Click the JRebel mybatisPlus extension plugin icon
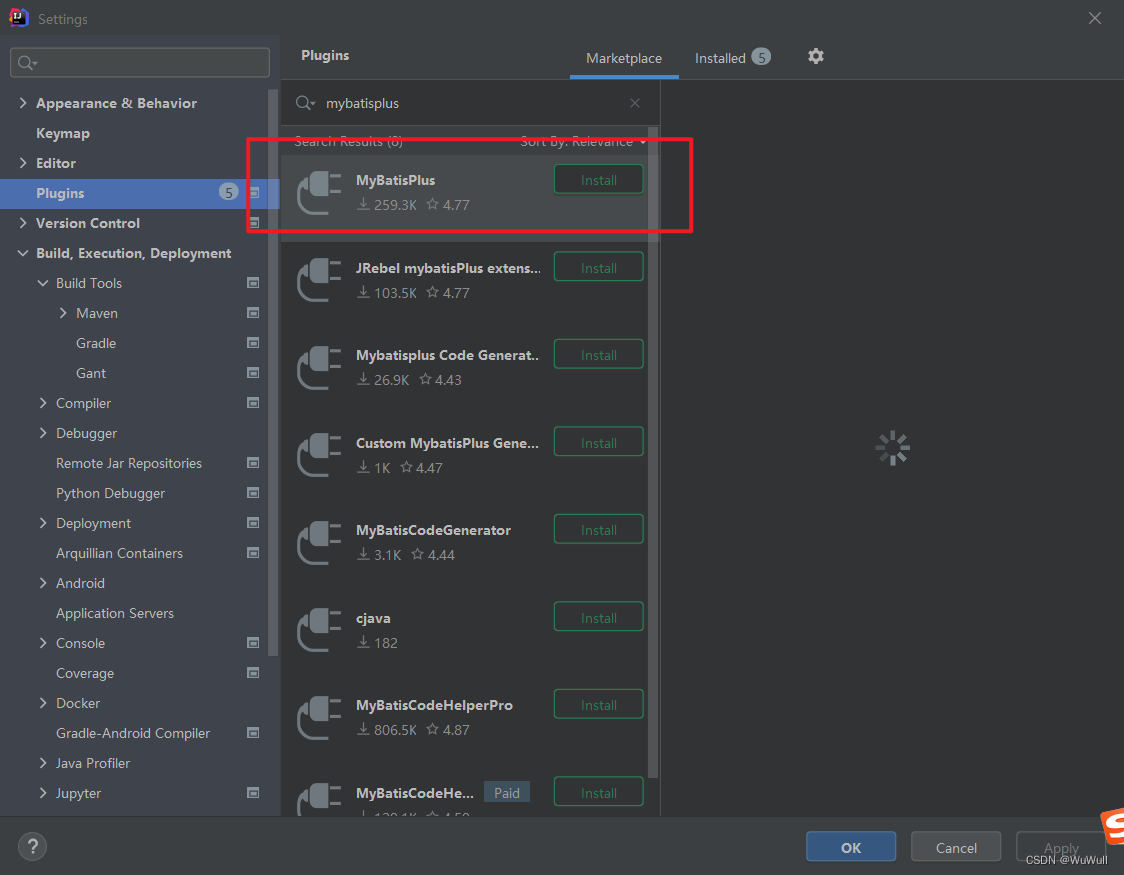 point(319,280)
